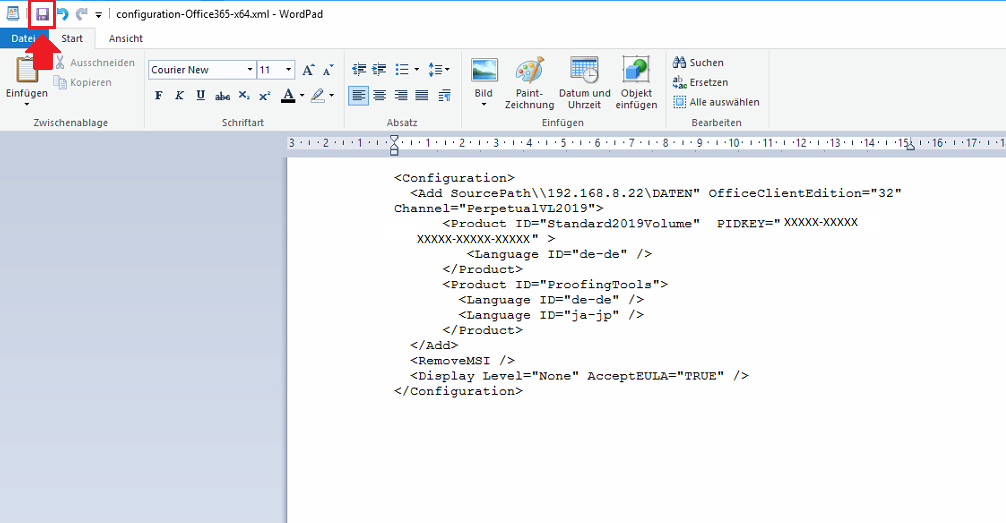
Task: Click the 'Channel="PerpetualVL2019">' text line
Action: pos(499,209)
